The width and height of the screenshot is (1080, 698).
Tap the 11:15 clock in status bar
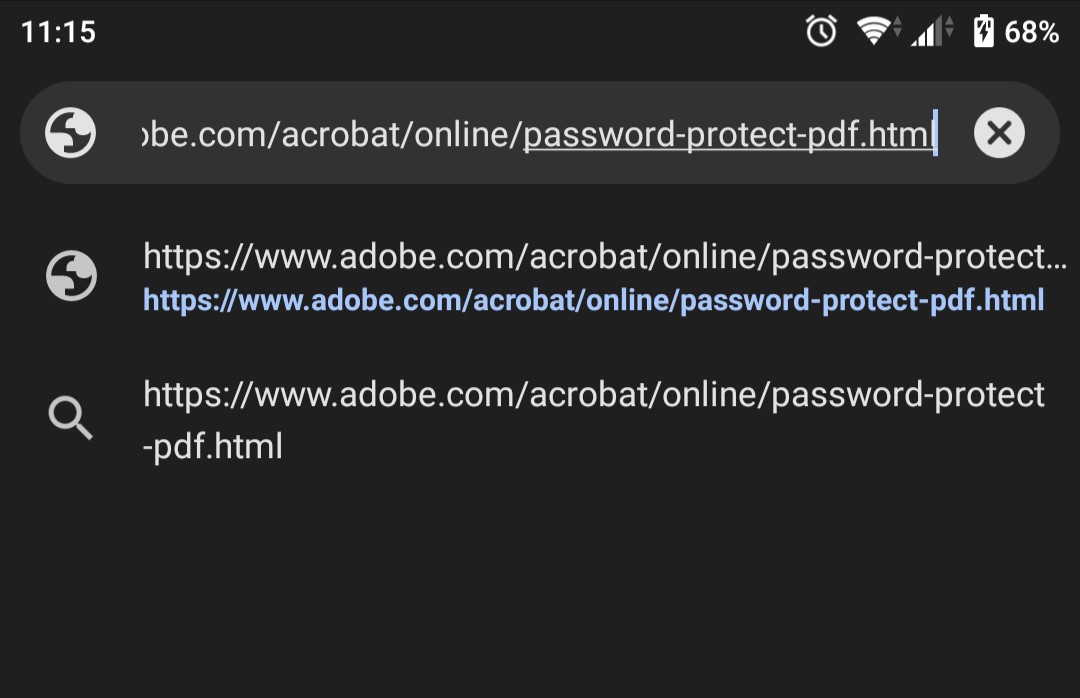tap(59, 32)
